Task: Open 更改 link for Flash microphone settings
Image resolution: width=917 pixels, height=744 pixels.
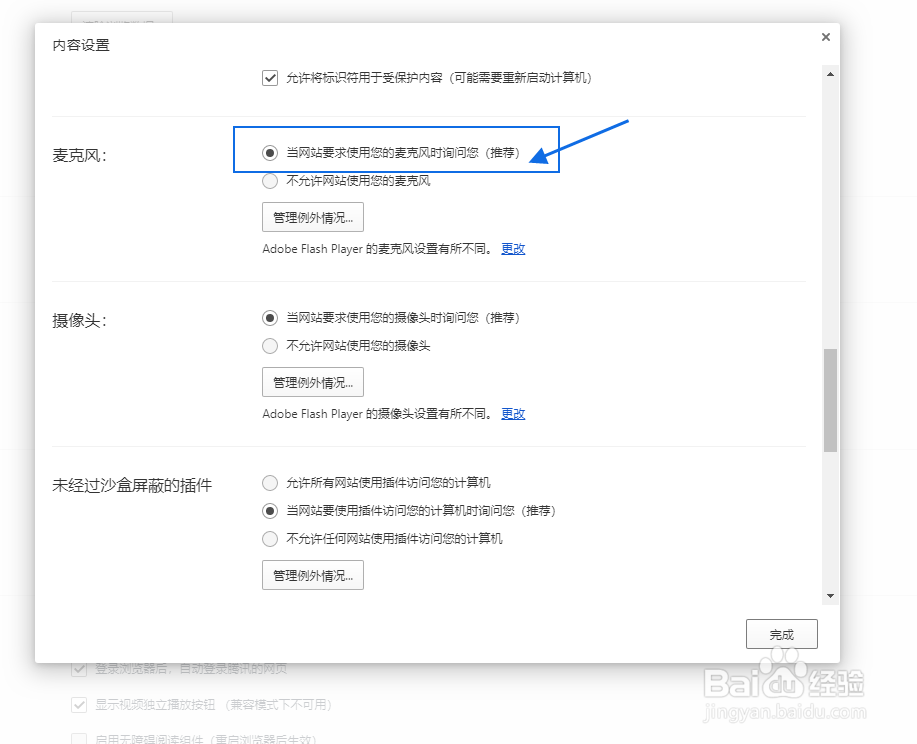Action: coord(513,249)
